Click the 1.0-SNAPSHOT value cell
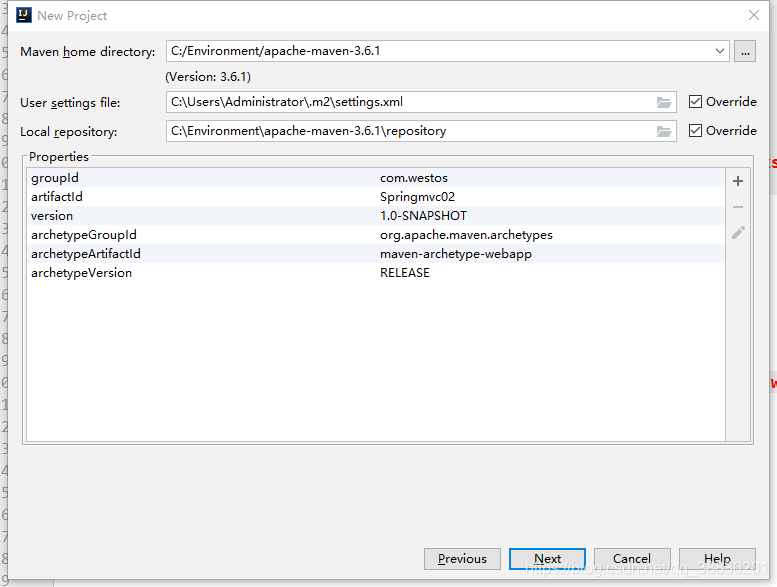 [x=423, y=216]
